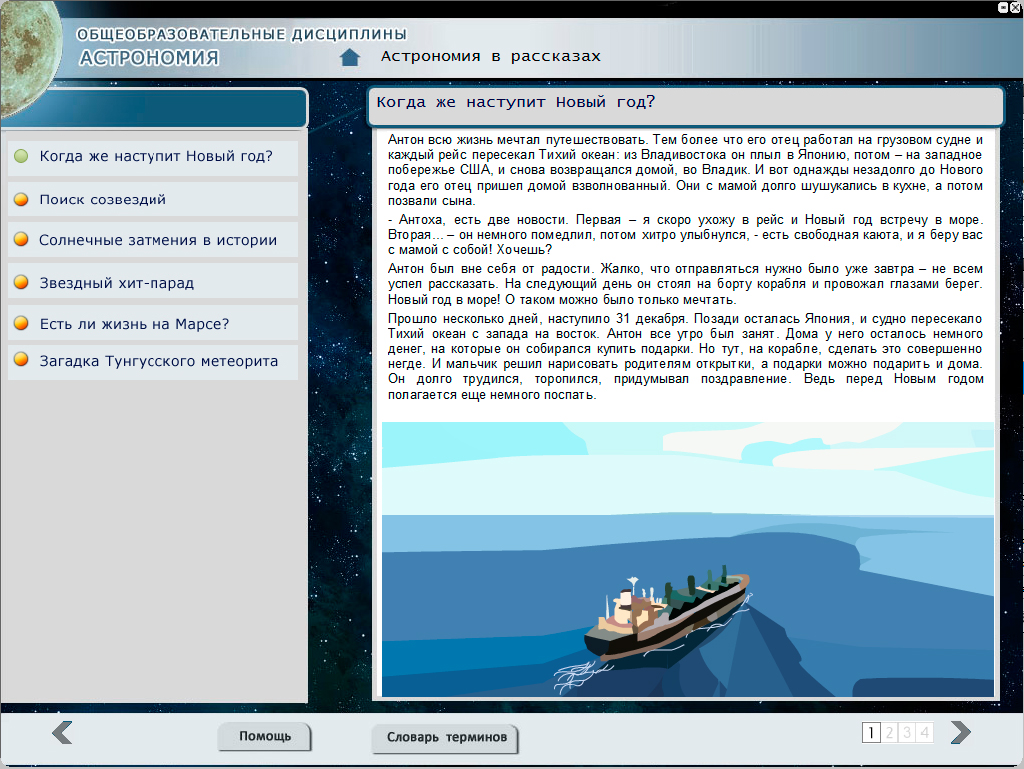Open story Загадка Тунгусского метеорита
The height and width of the screenshot is (769, 1024).
pyautogui.click(x=153, y=362)
